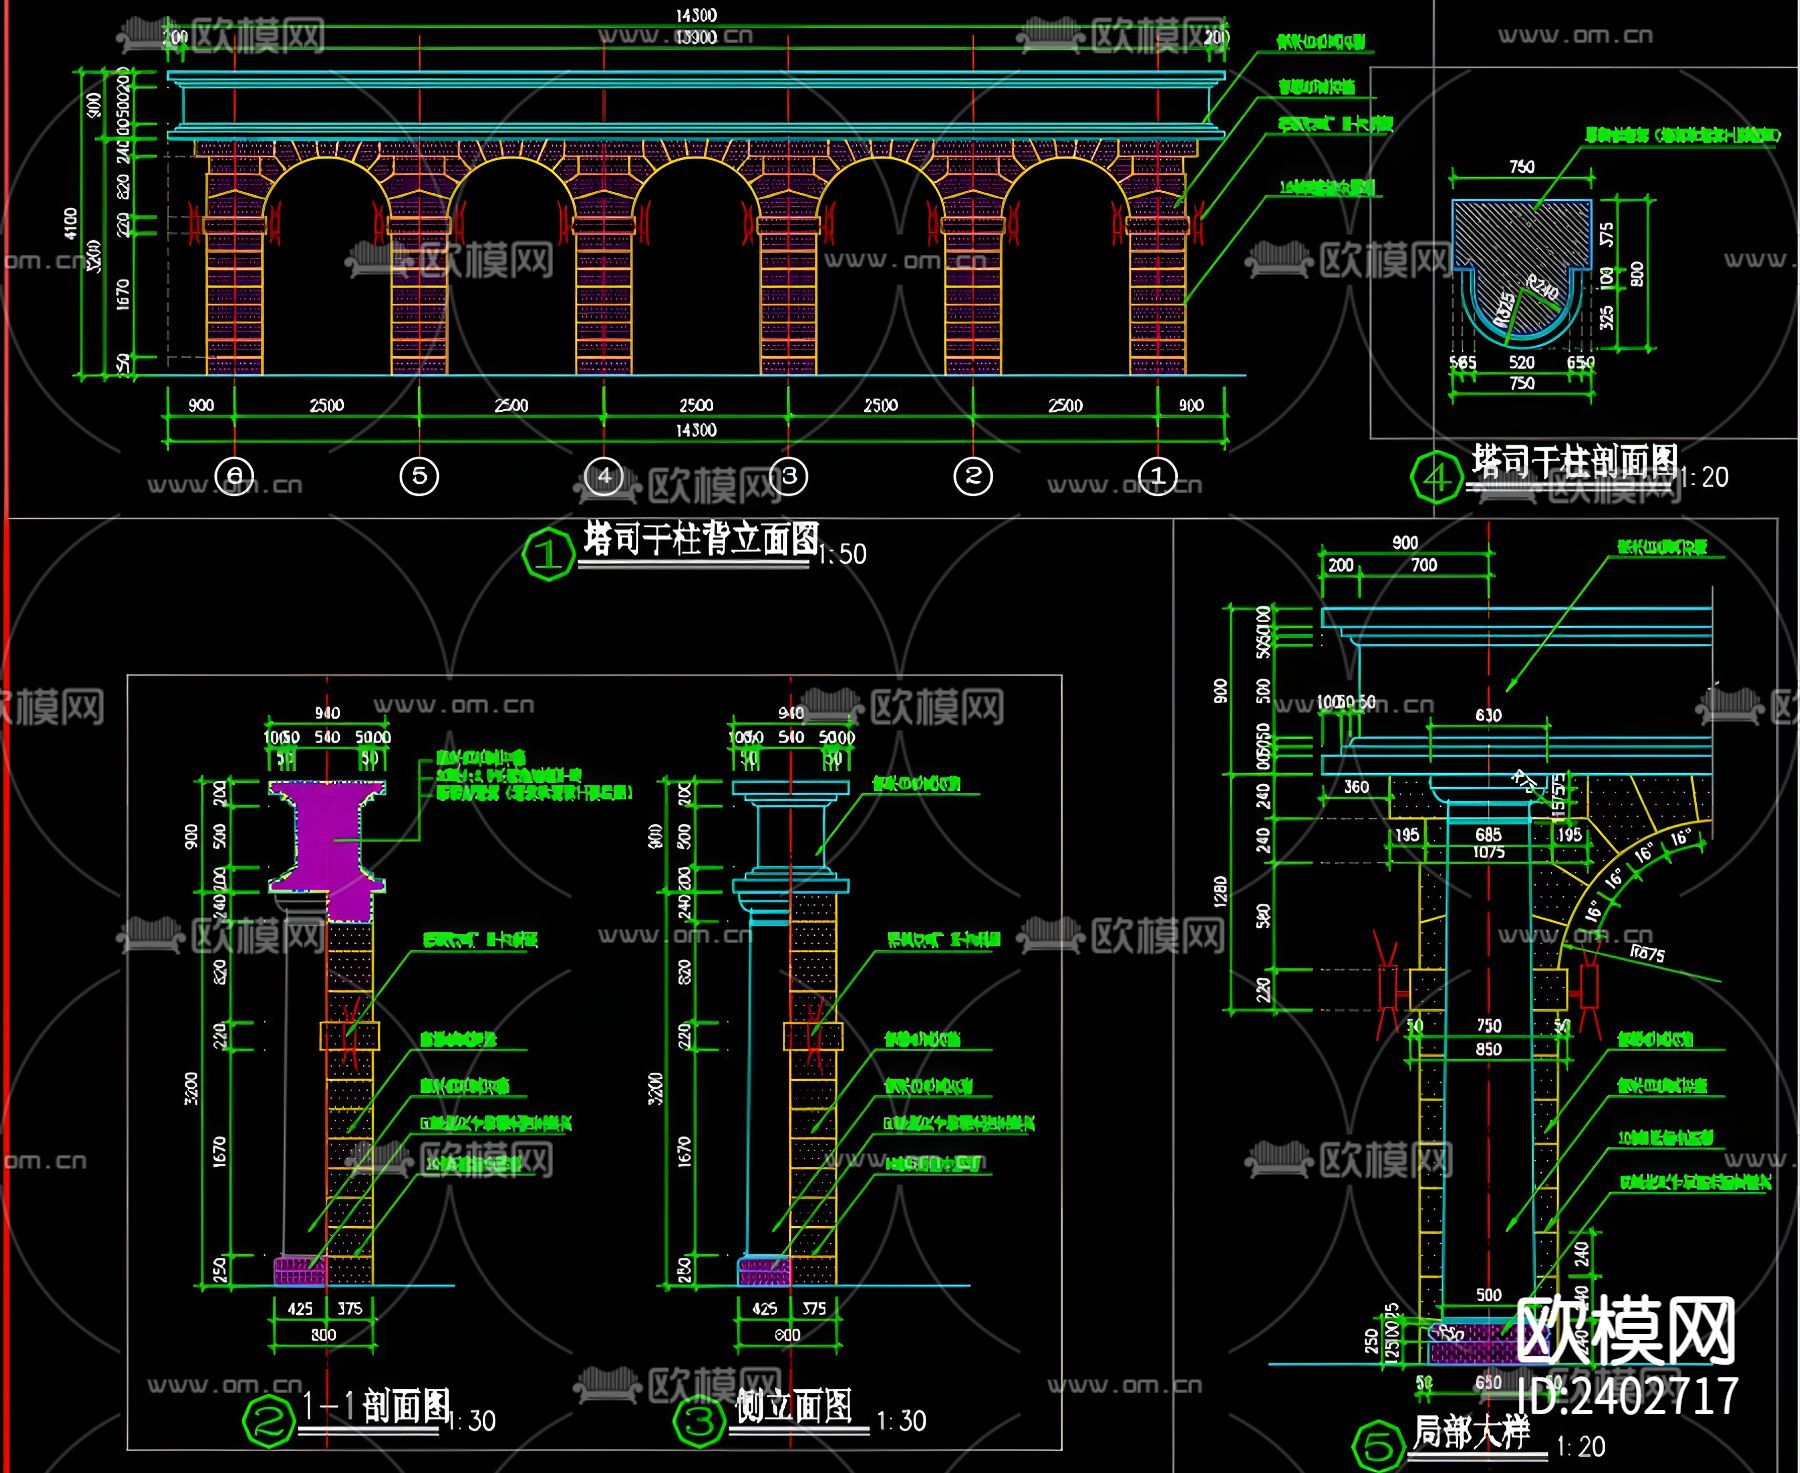Select the 800 dimension below the 1-1 section
1800x1473 pixels.
pyautogui.click(x=323, y=1334)
